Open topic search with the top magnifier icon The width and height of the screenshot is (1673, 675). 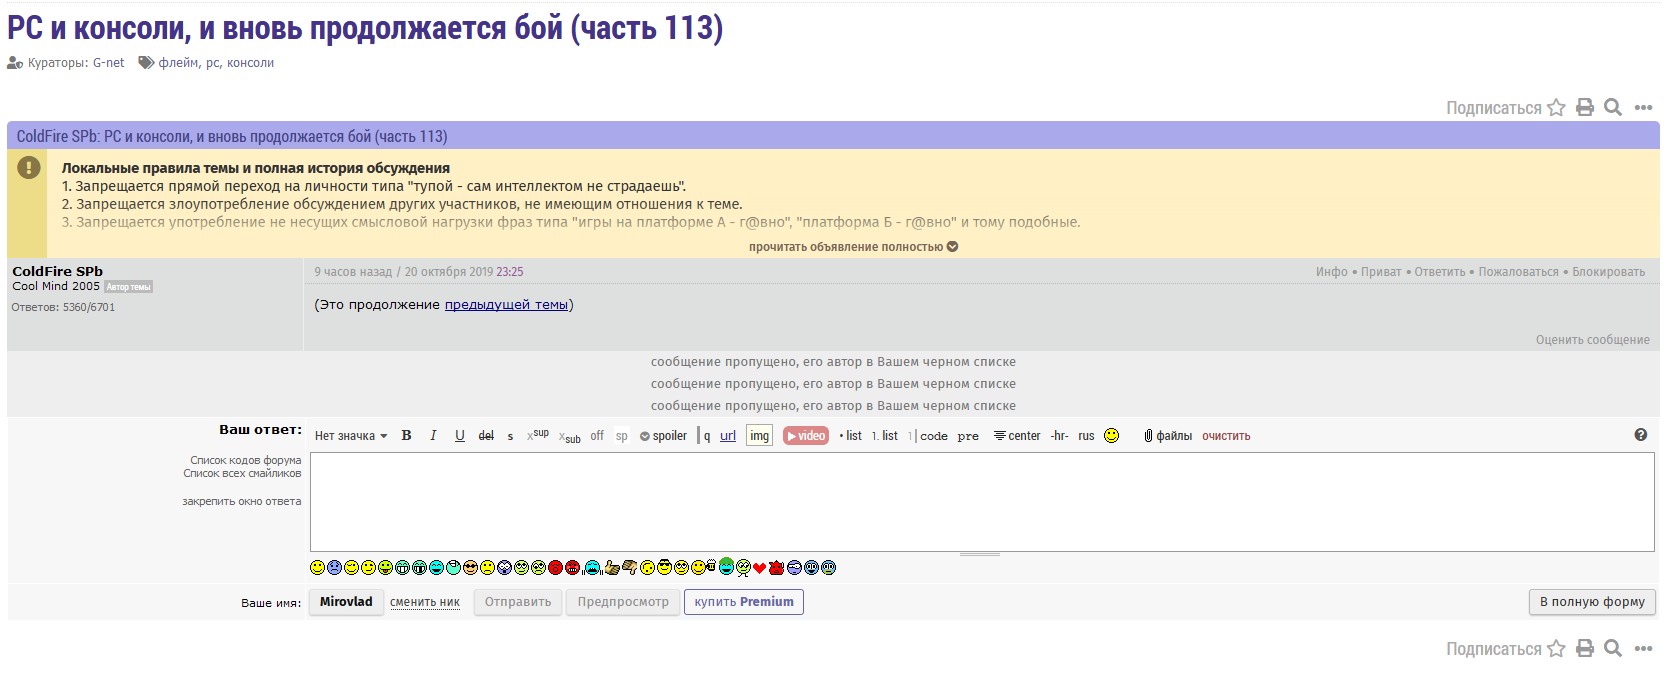click(1613, 108)
